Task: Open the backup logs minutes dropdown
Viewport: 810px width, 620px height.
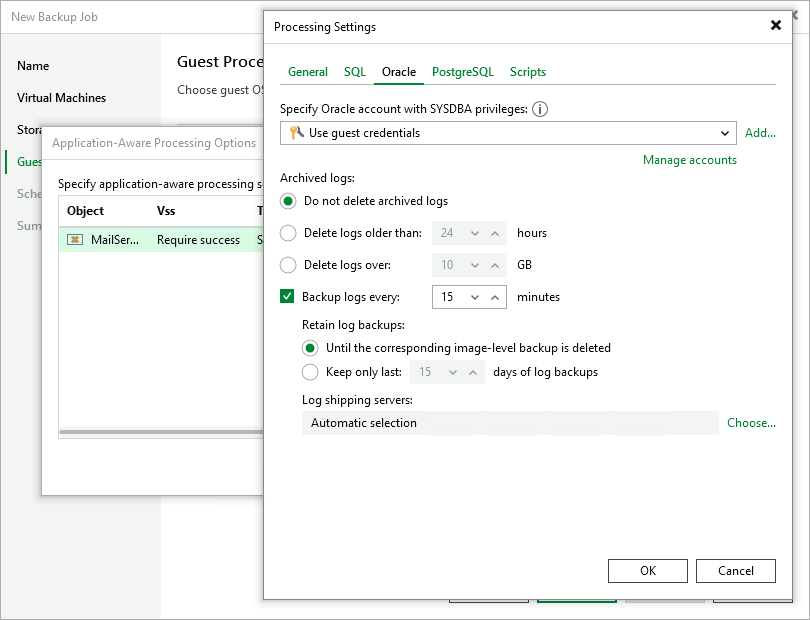Action: pyautogui.click(x=477, y=297)
